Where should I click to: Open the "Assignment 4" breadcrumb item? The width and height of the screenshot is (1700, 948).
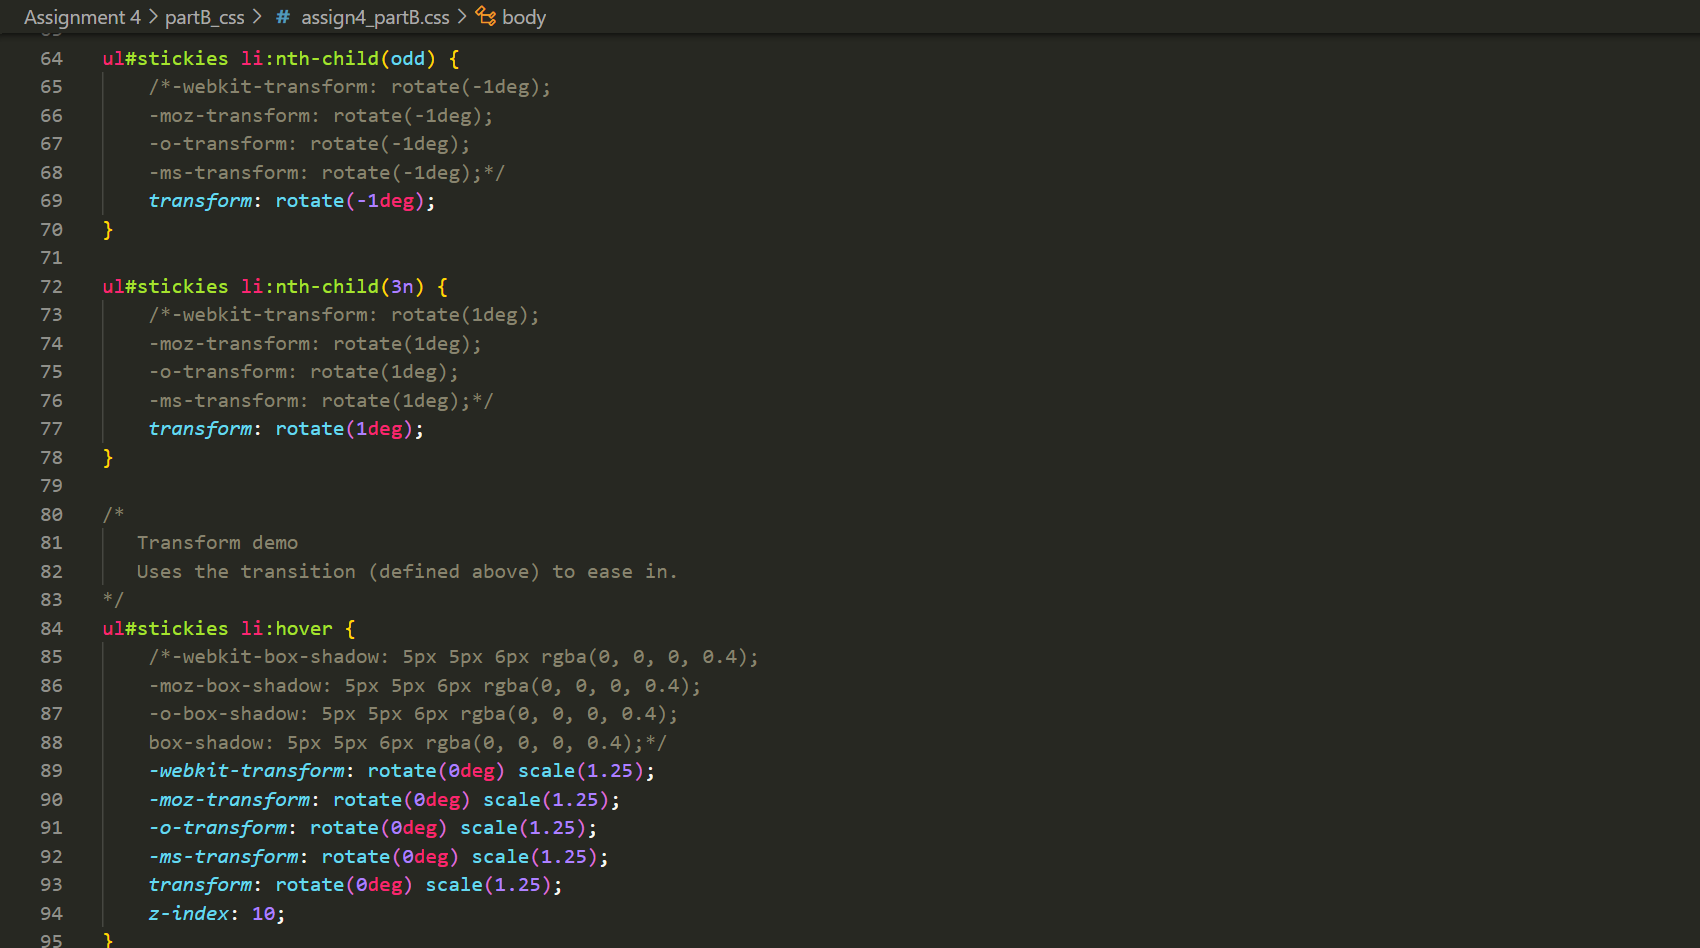(x=83, y=17)
